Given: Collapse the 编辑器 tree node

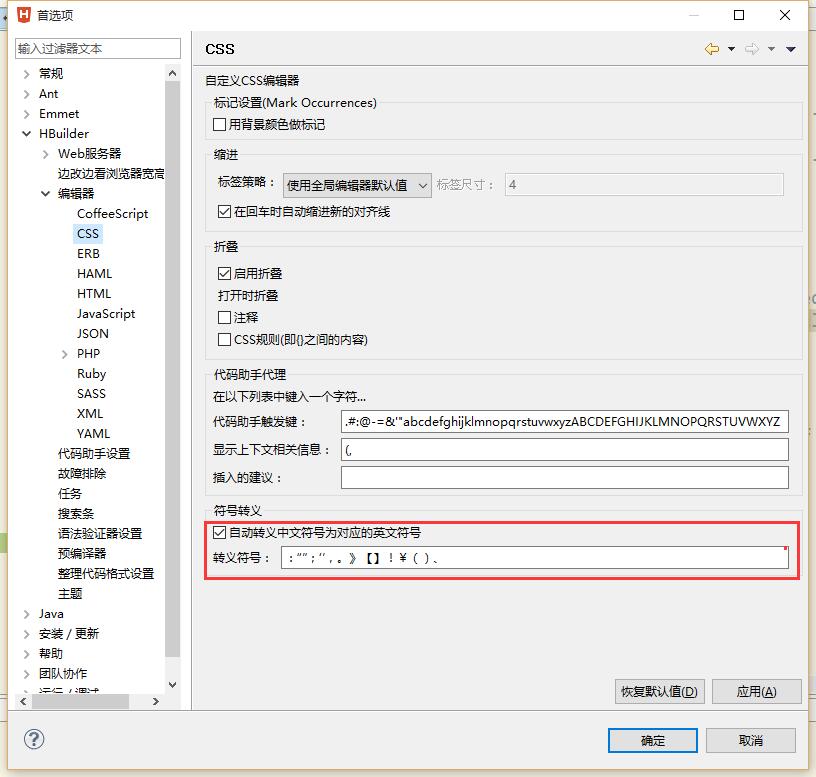Looking at the screenshot, I should [46, 194].
